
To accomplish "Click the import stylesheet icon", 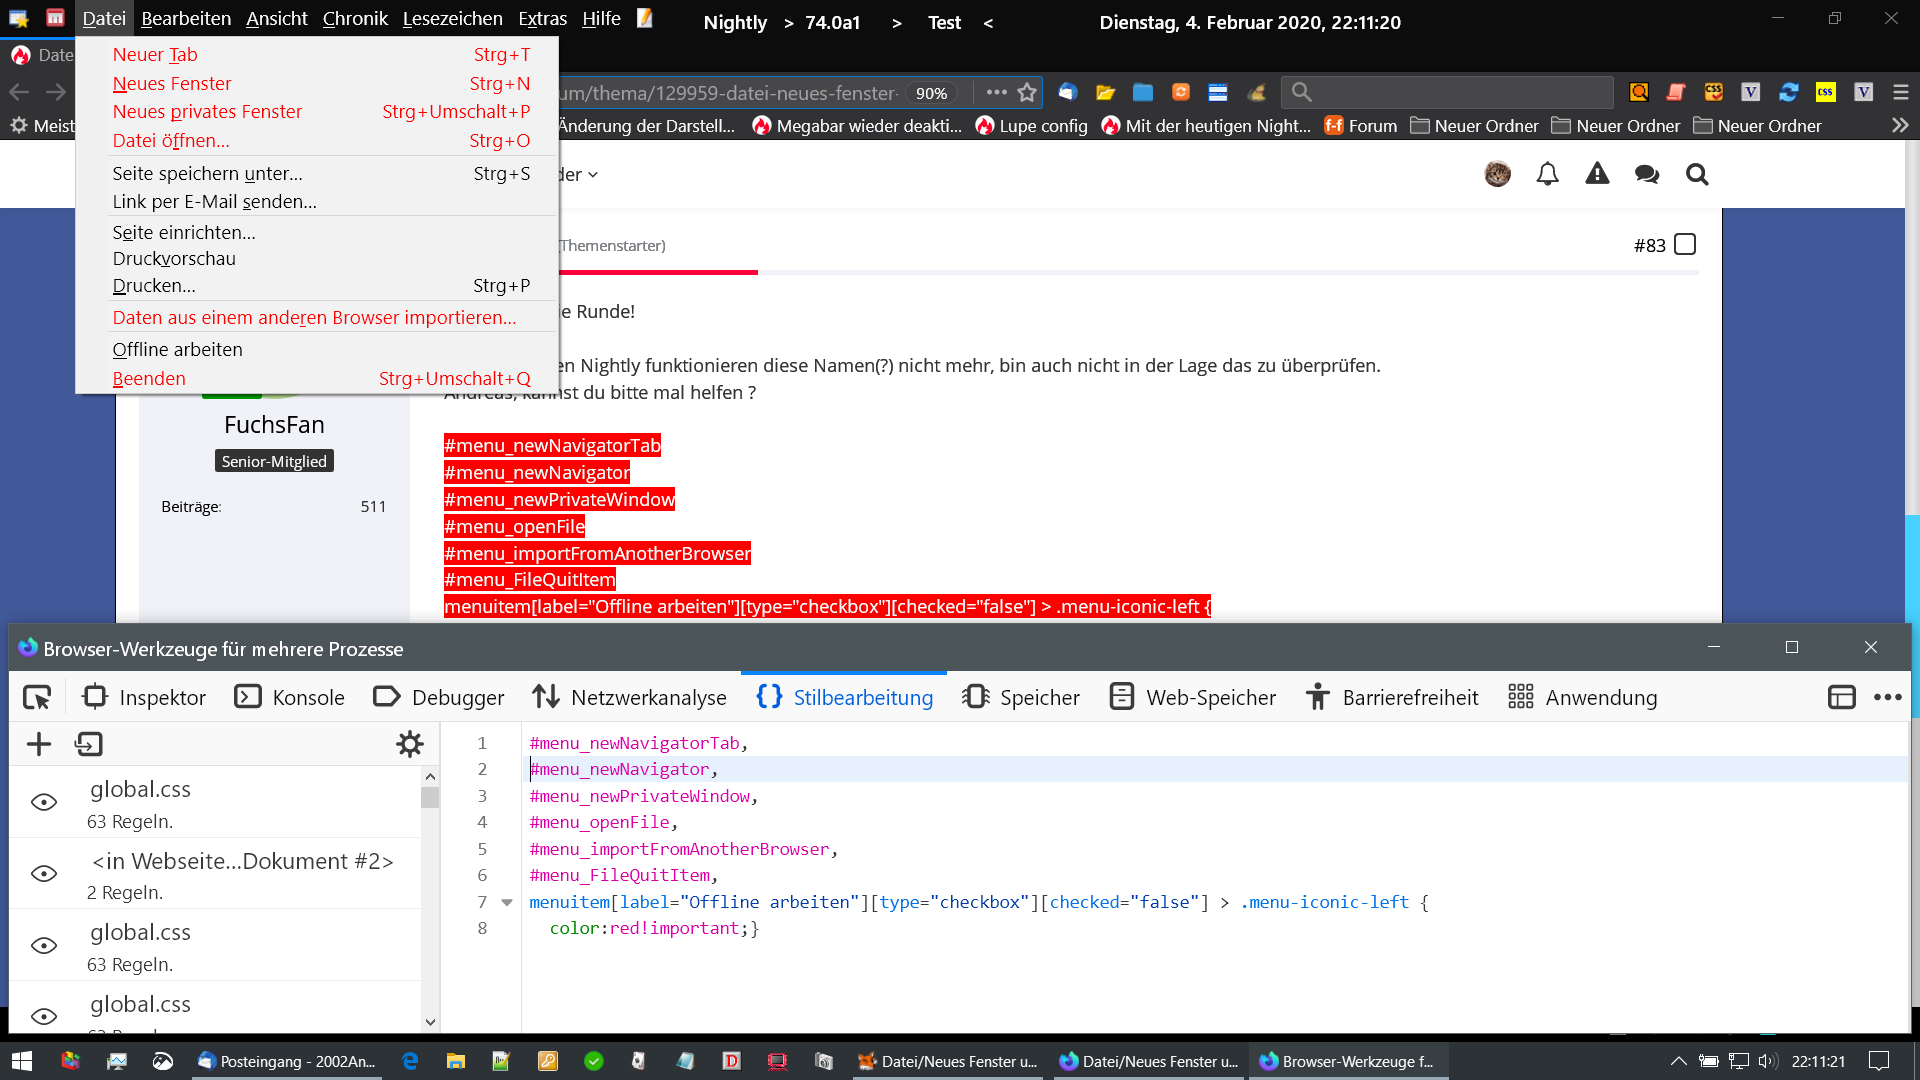I will [89, 744].
